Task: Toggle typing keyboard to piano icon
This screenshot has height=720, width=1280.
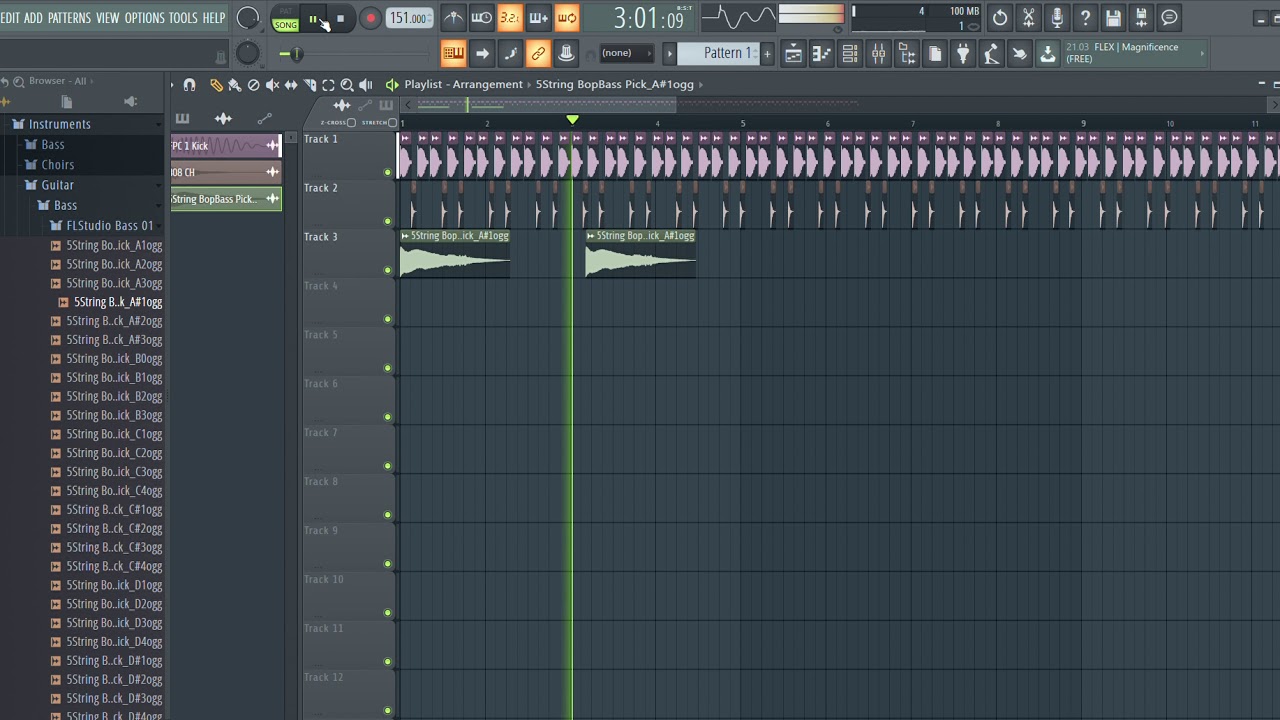Action: tap(453, 54)
